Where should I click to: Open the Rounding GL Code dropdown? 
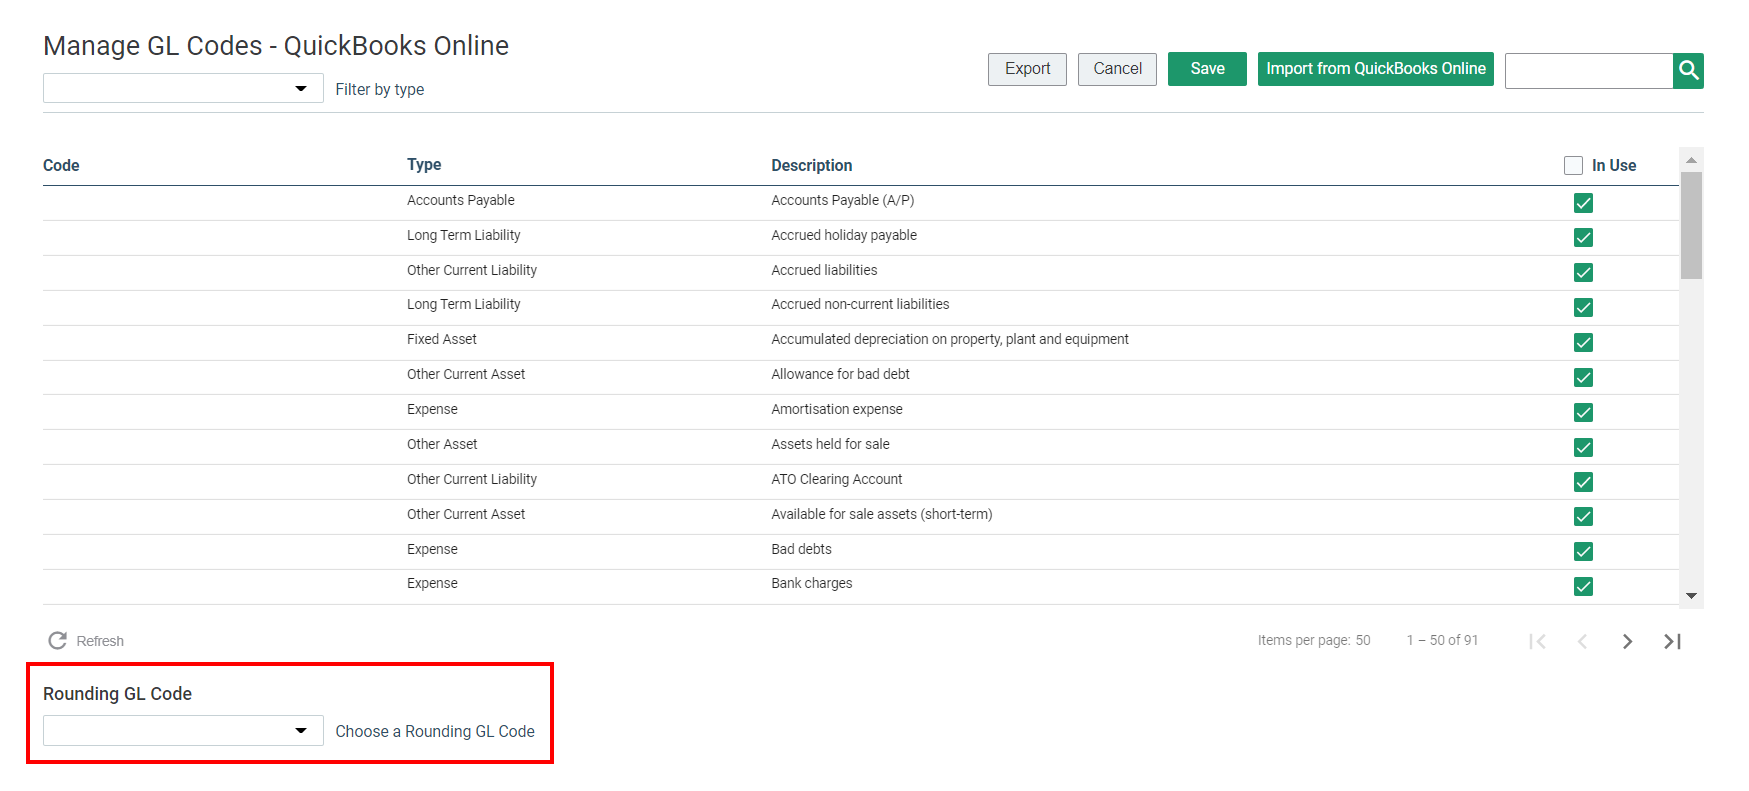pyautogui.click(x=183, y=730)
